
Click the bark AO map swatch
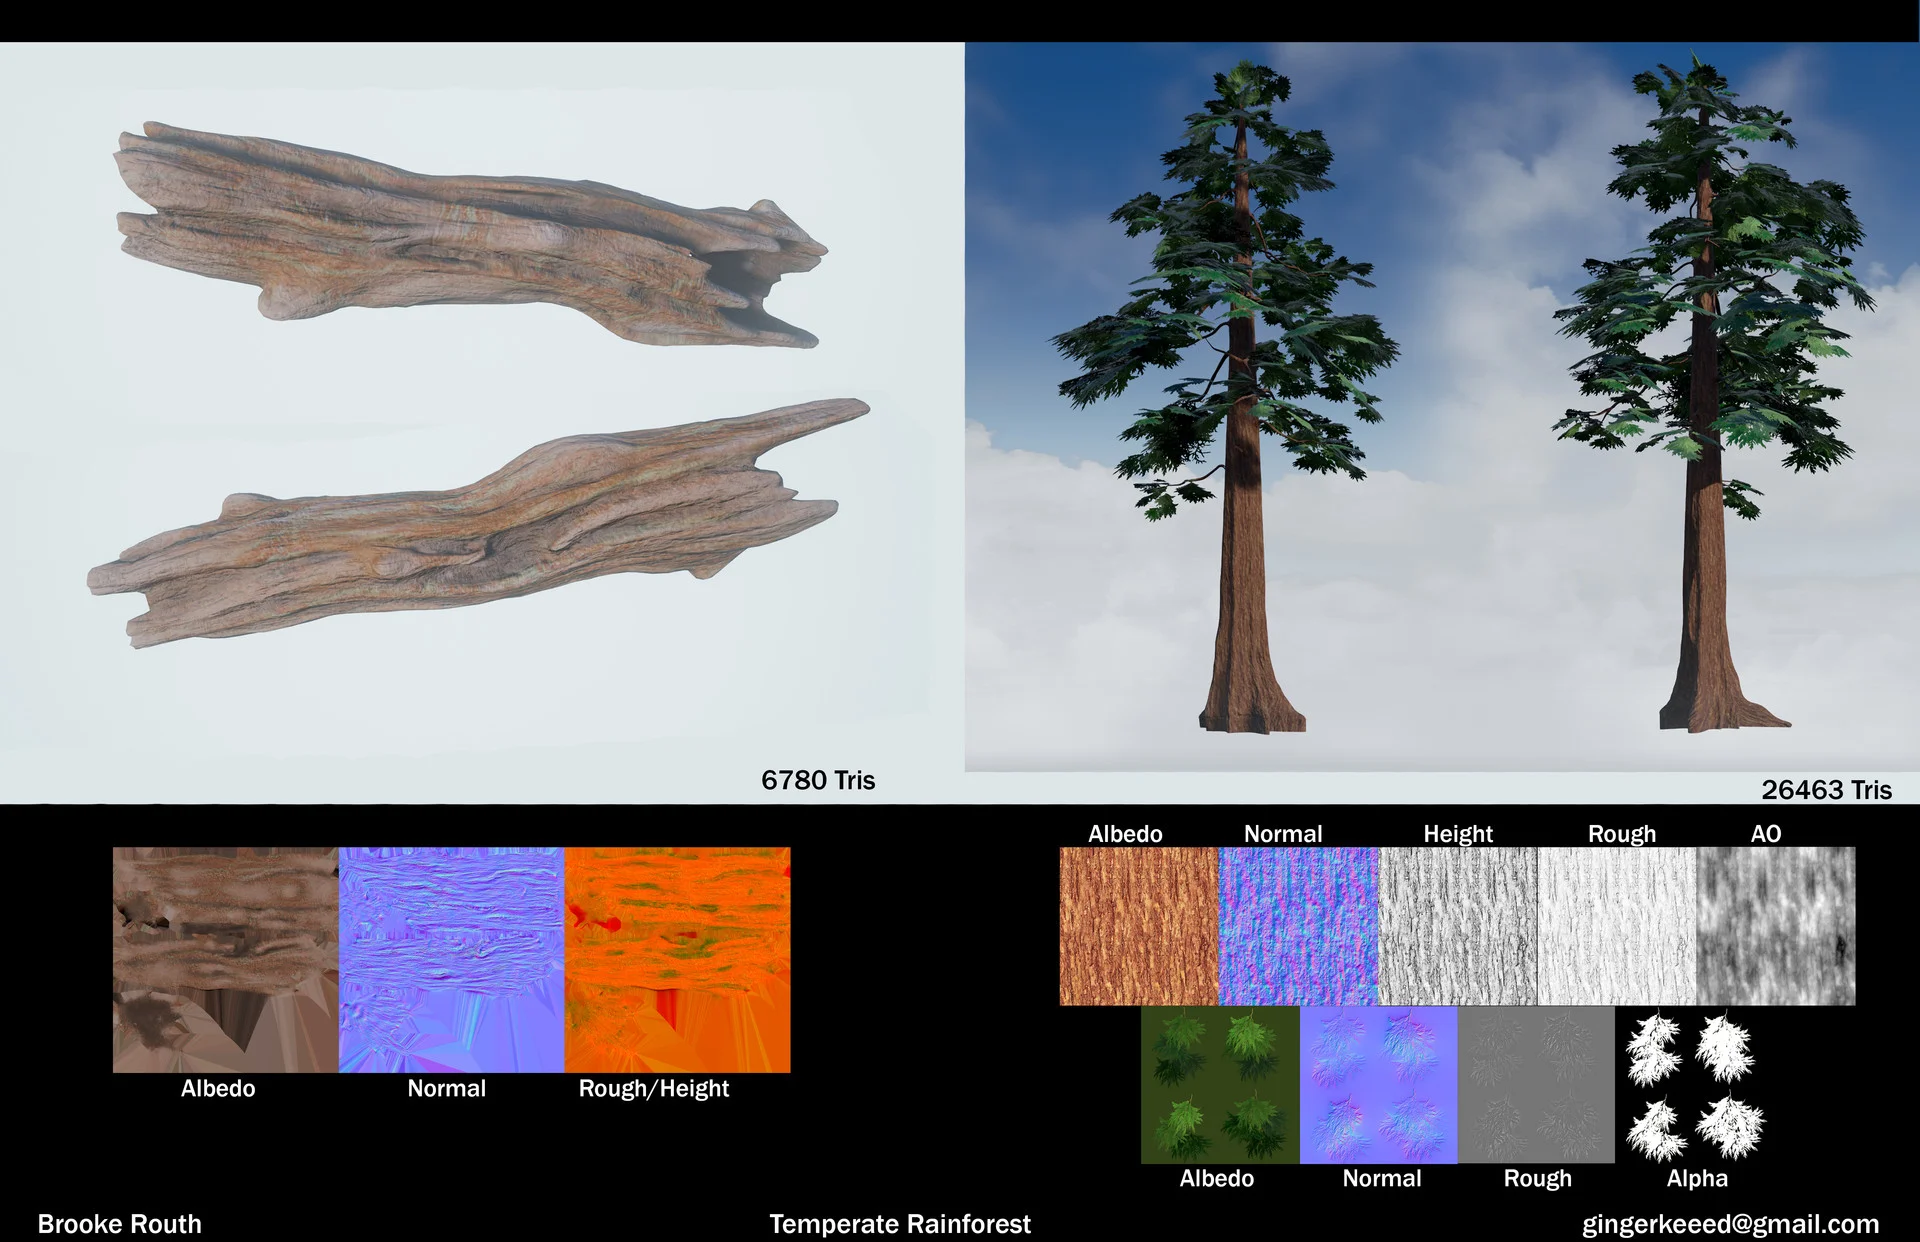(x=1776, y=926)
